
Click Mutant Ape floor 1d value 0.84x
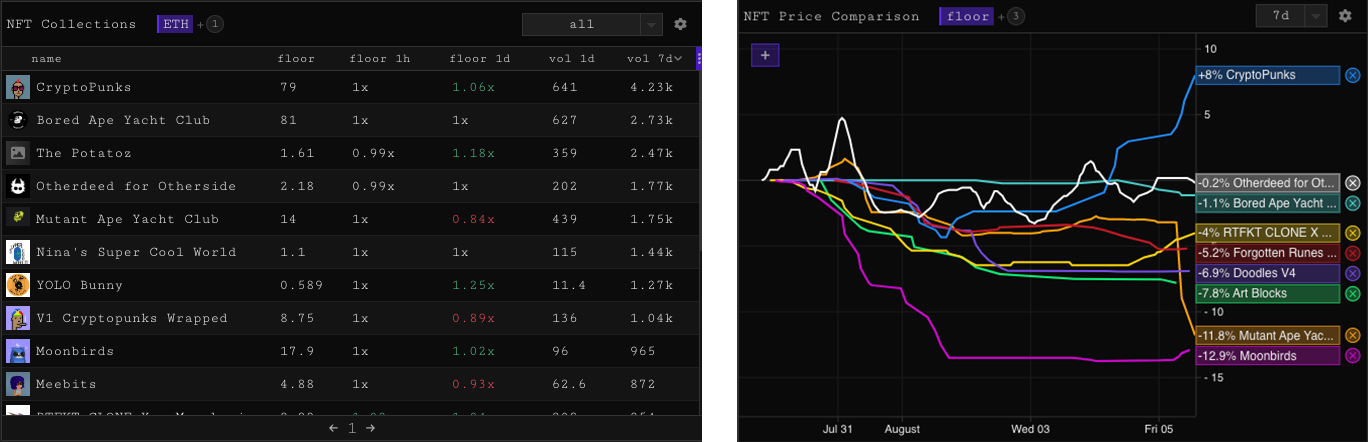473,220
